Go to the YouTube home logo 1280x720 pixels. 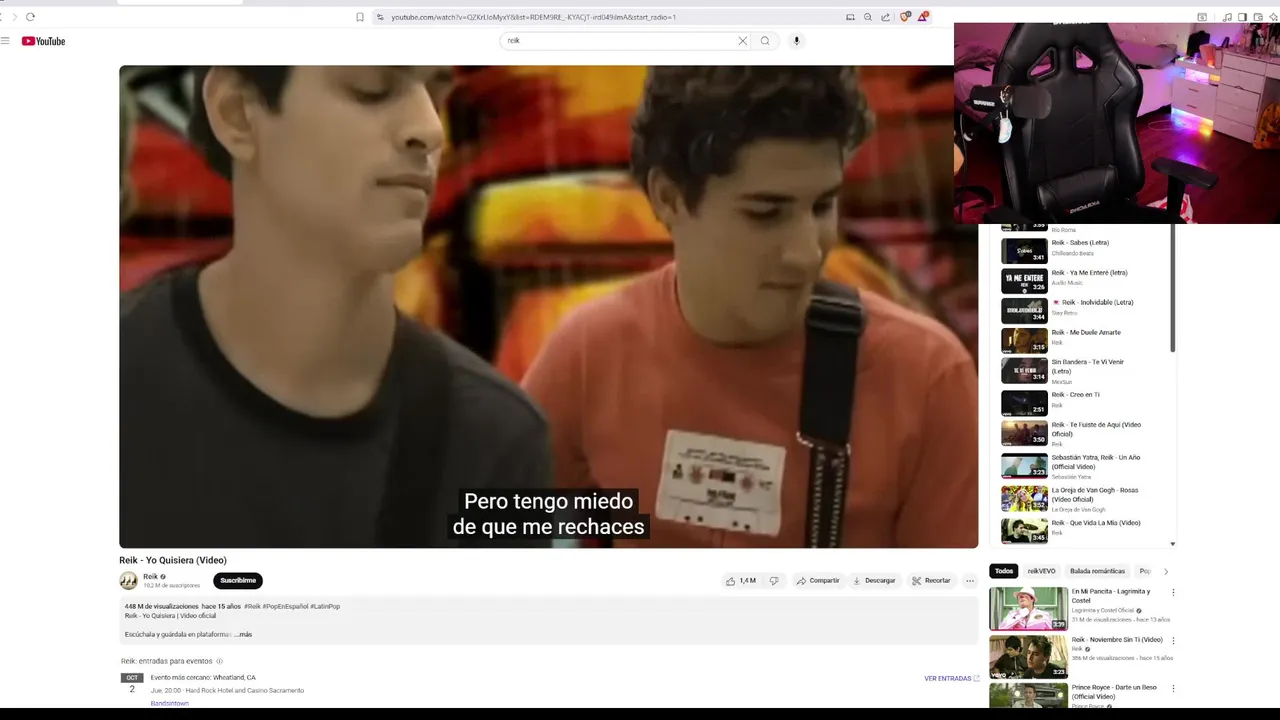coord(43,41)
